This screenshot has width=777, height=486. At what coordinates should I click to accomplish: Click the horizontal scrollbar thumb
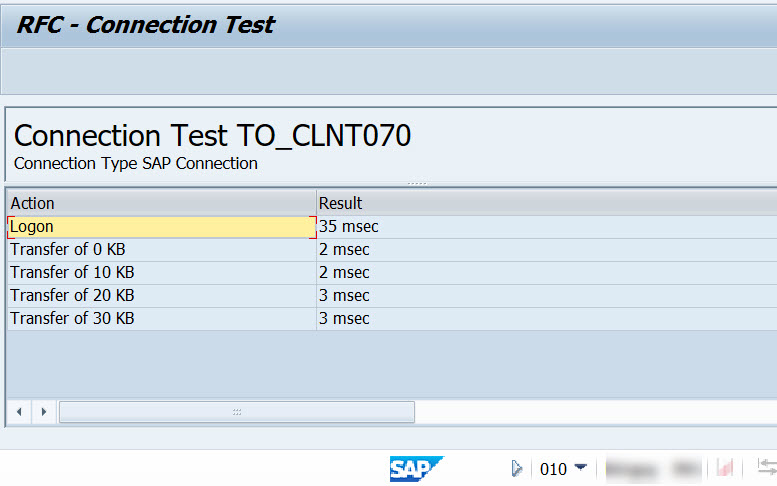[x=237, y=411]
